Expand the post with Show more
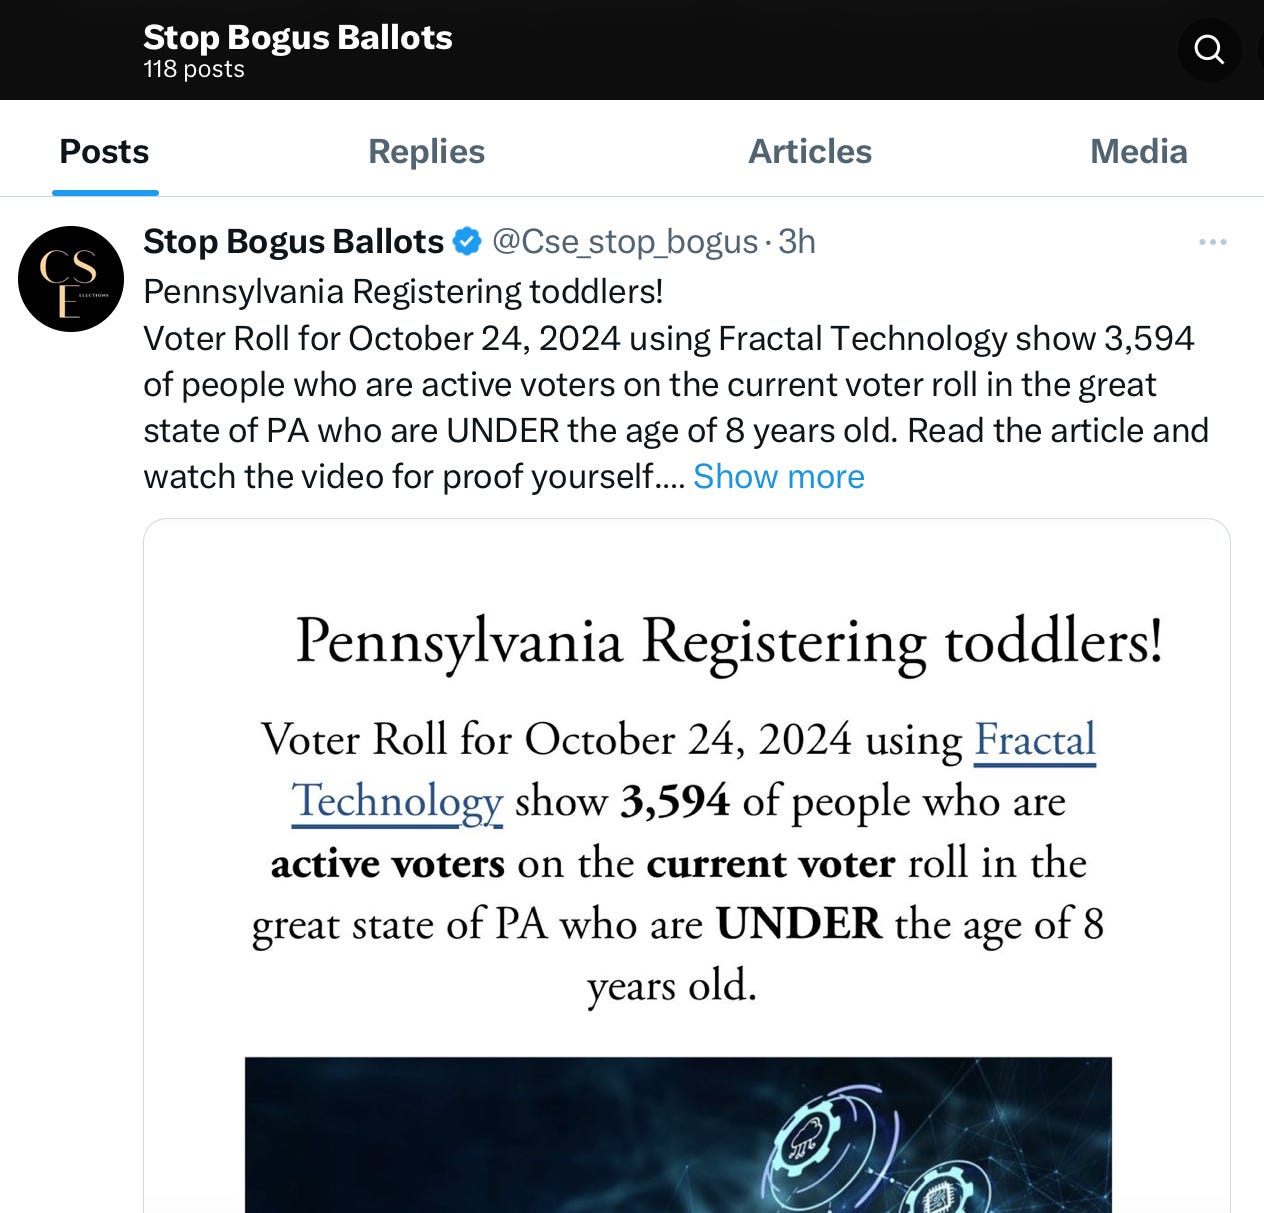 coord(778,477)
